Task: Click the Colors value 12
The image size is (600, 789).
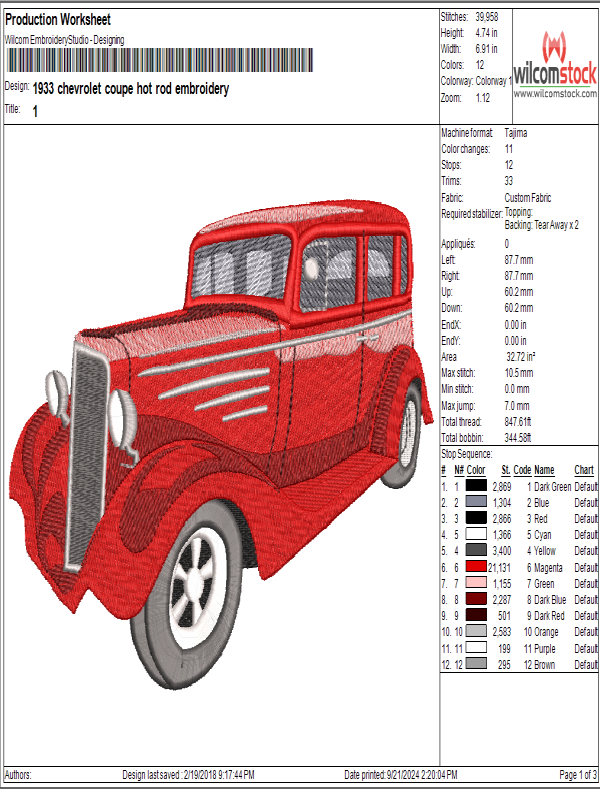Action: 480,65
